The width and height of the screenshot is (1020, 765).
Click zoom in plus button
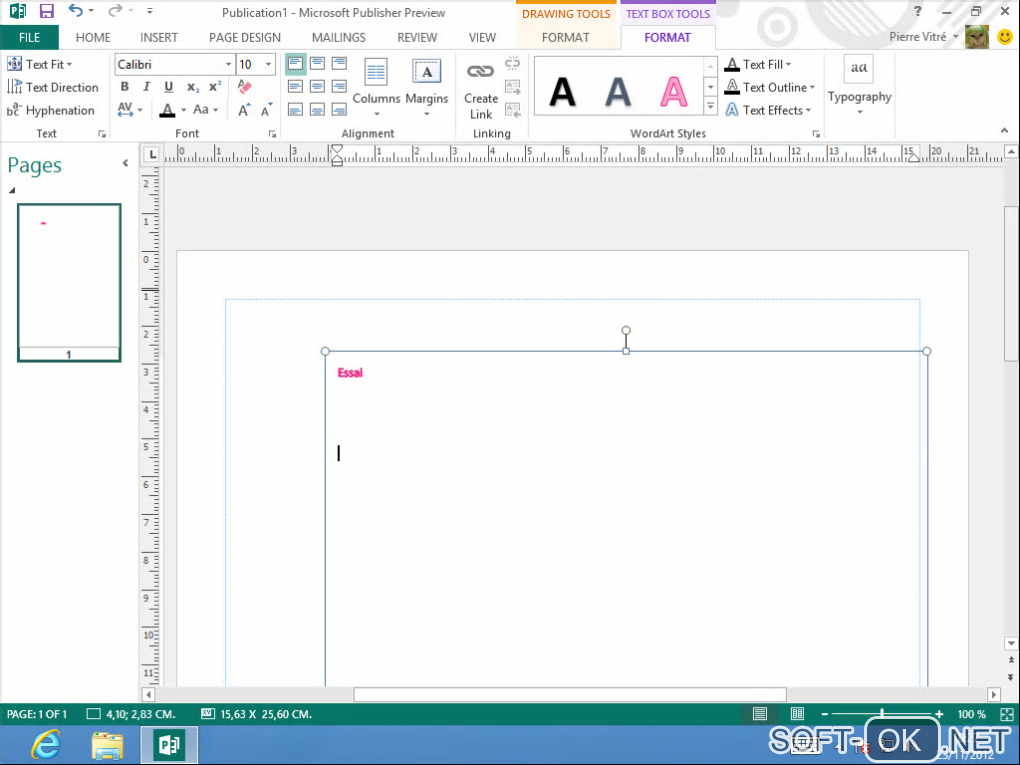coord(939,714)
